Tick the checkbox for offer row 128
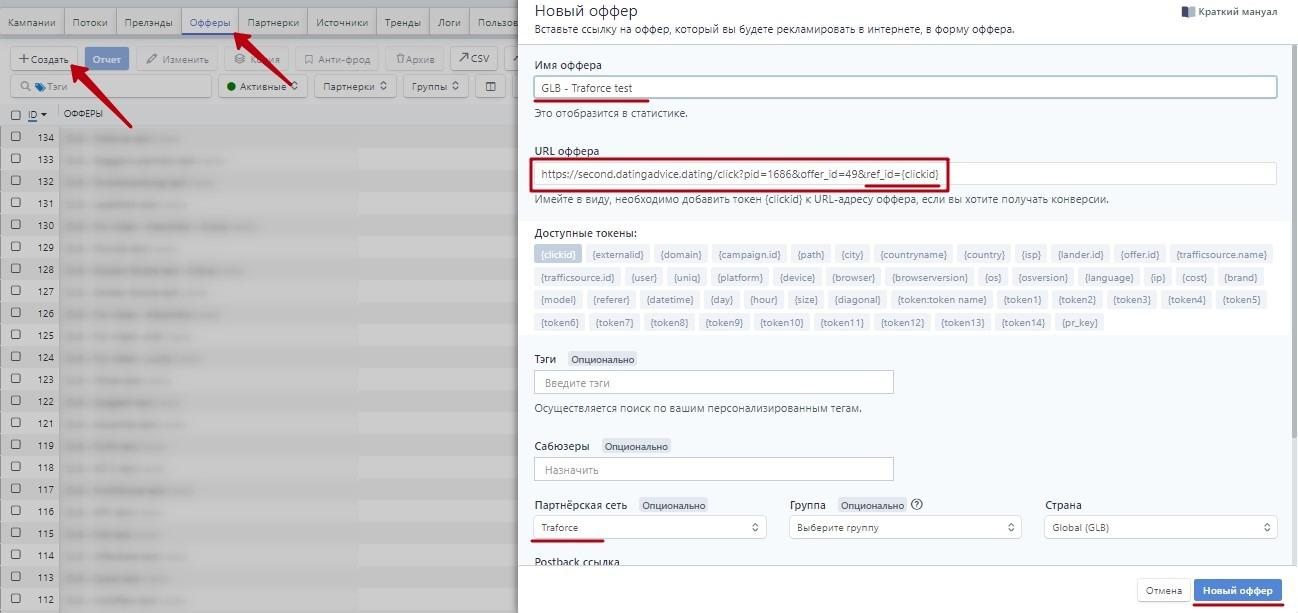The image size is (1298, 613). (x=16, y=269)
